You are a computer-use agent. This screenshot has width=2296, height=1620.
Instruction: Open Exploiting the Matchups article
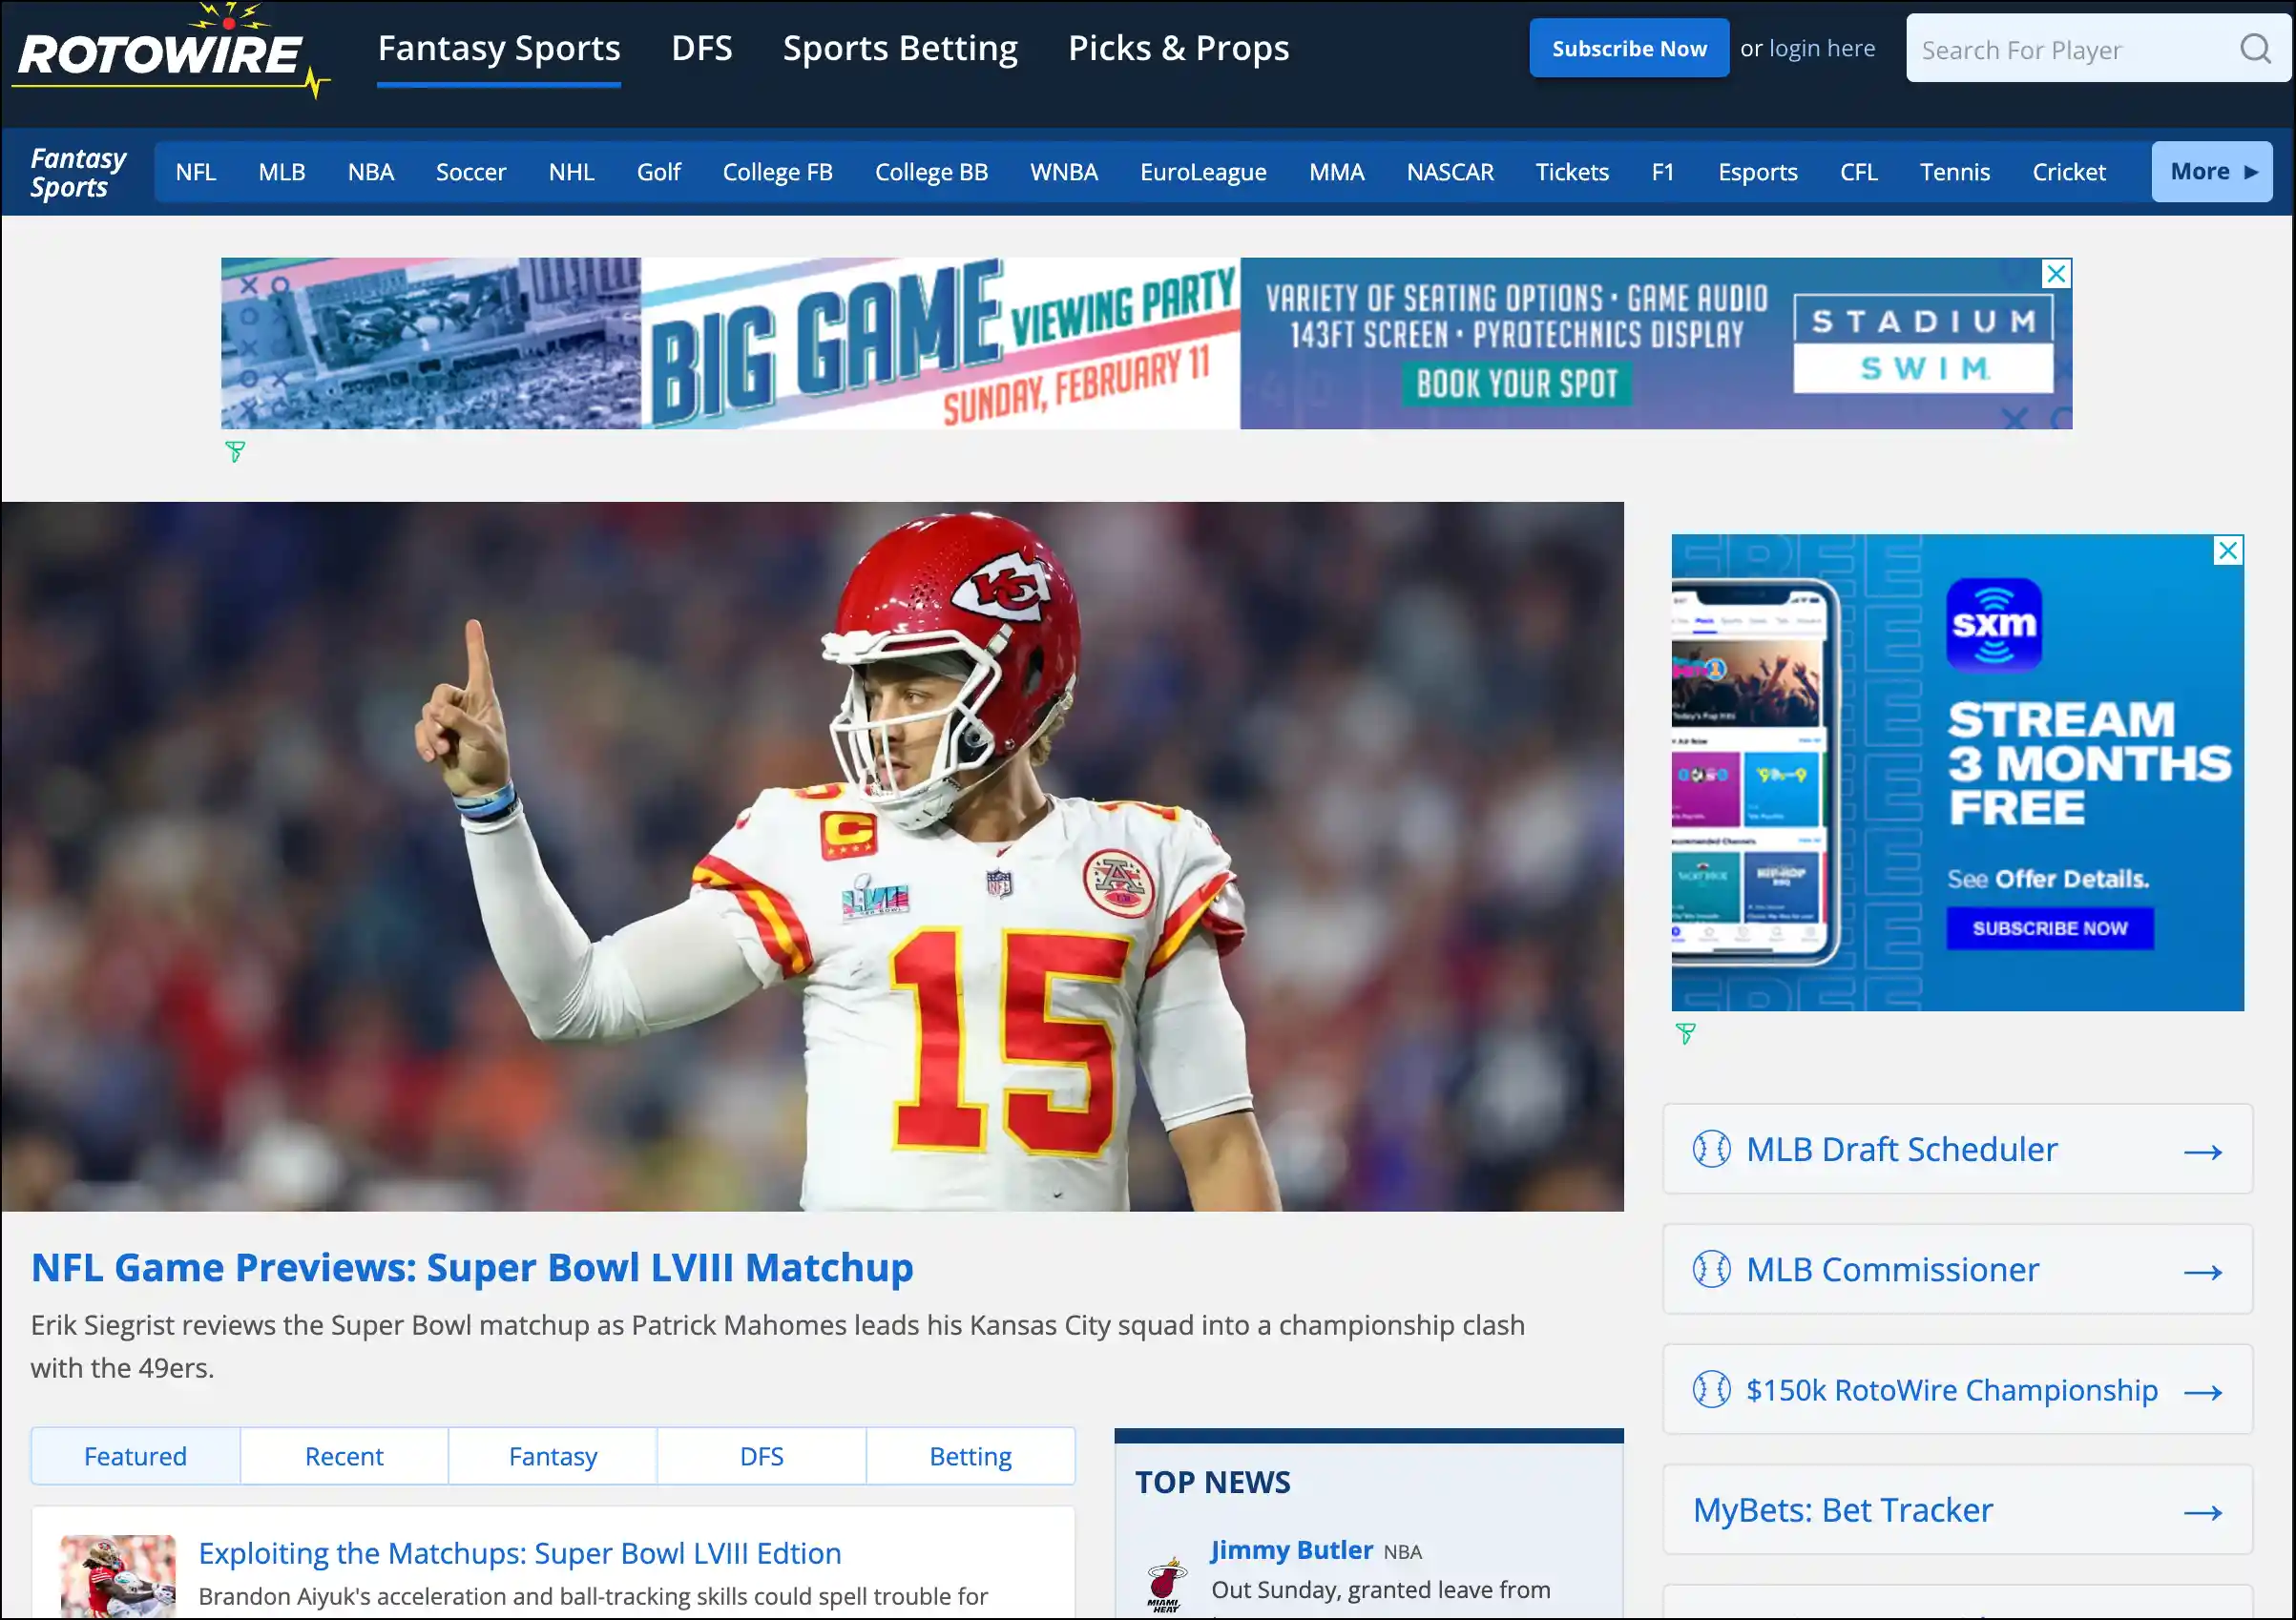[519, 1553]
